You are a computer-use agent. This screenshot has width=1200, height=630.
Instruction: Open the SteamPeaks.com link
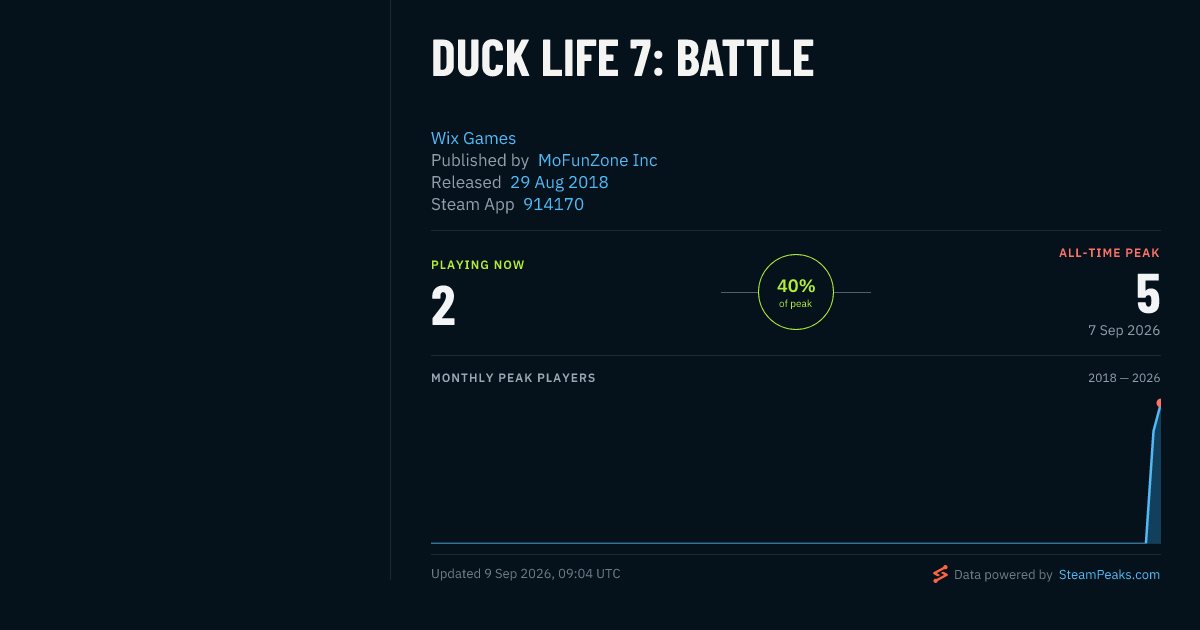[1109, 575]
